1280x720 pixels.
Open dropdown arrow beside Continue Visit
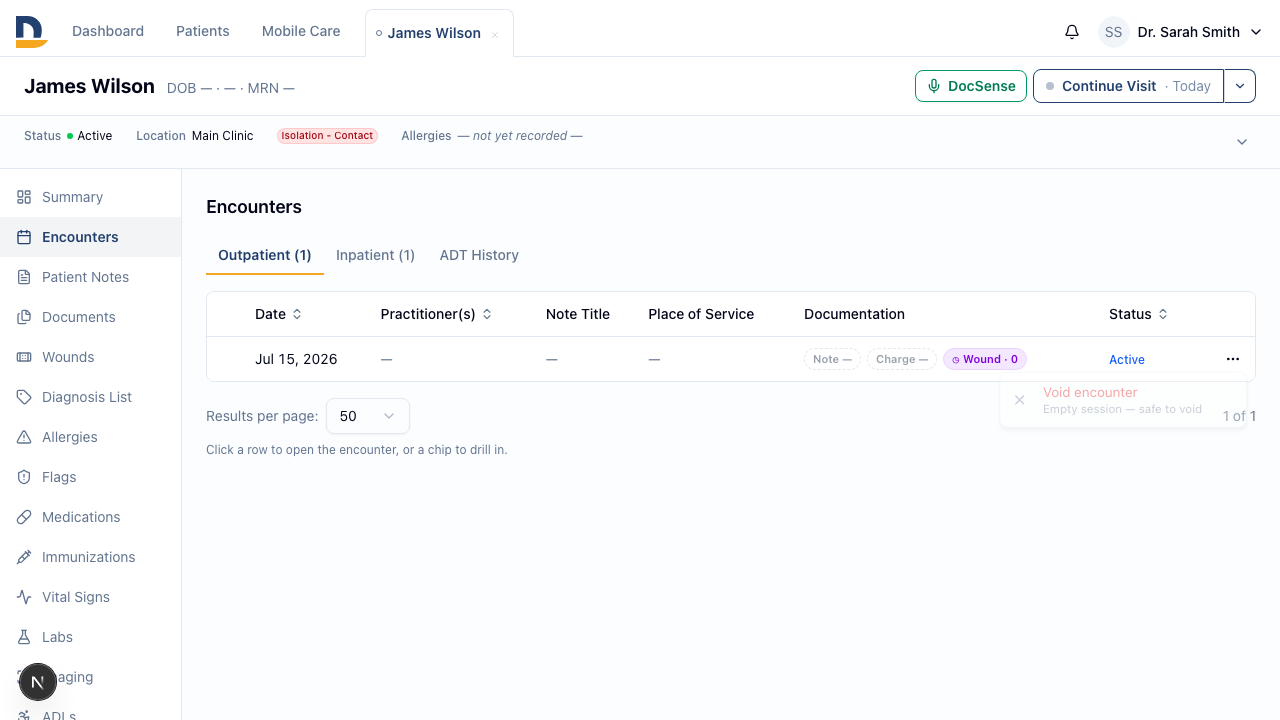(1240, 86)
